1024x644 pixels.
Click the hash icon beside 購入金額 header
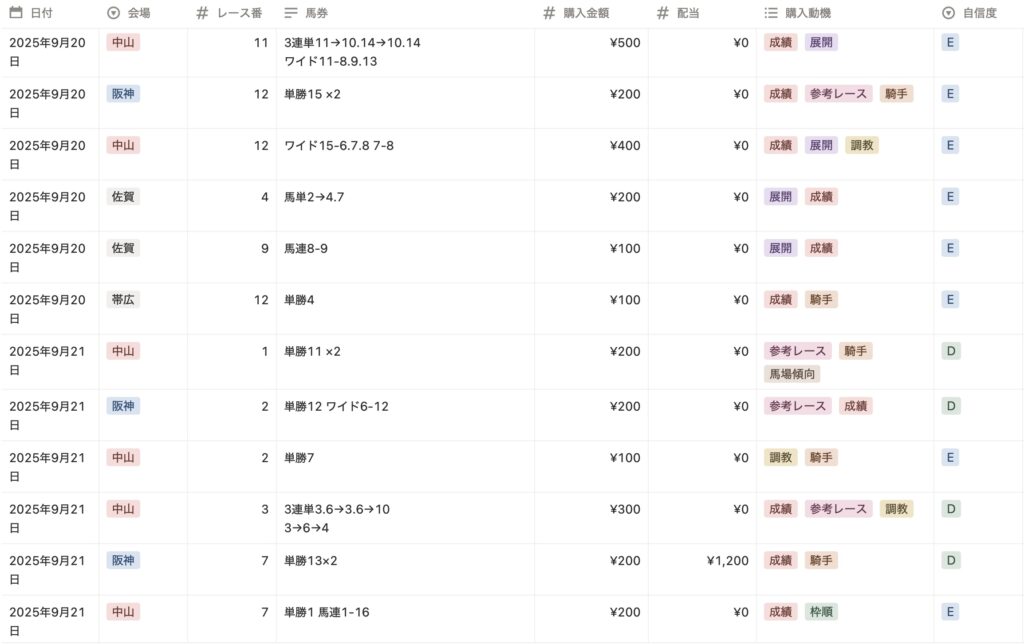coord(549,14)
